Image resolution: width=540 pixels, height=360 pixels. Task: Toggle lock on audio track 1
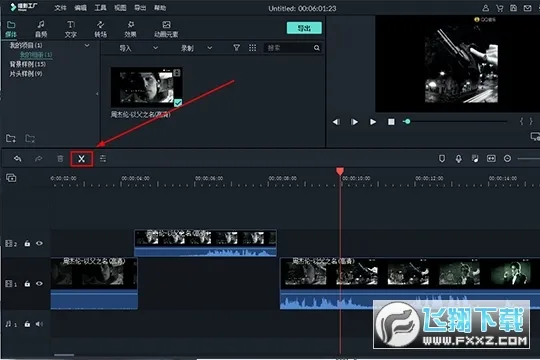[x=27, y=324]
